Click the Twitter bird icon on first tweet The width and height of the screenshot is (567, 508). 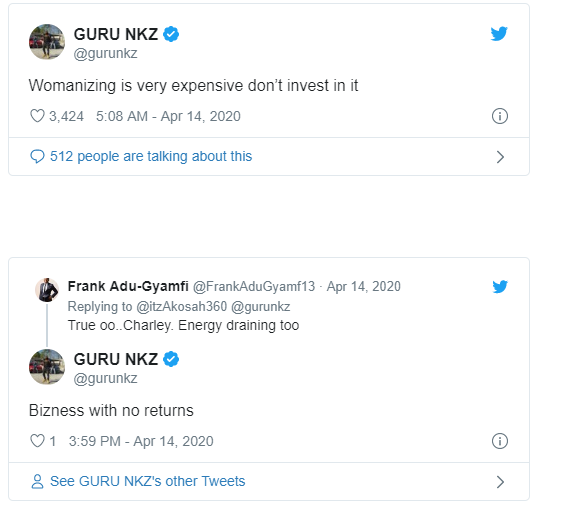point(499,34)
